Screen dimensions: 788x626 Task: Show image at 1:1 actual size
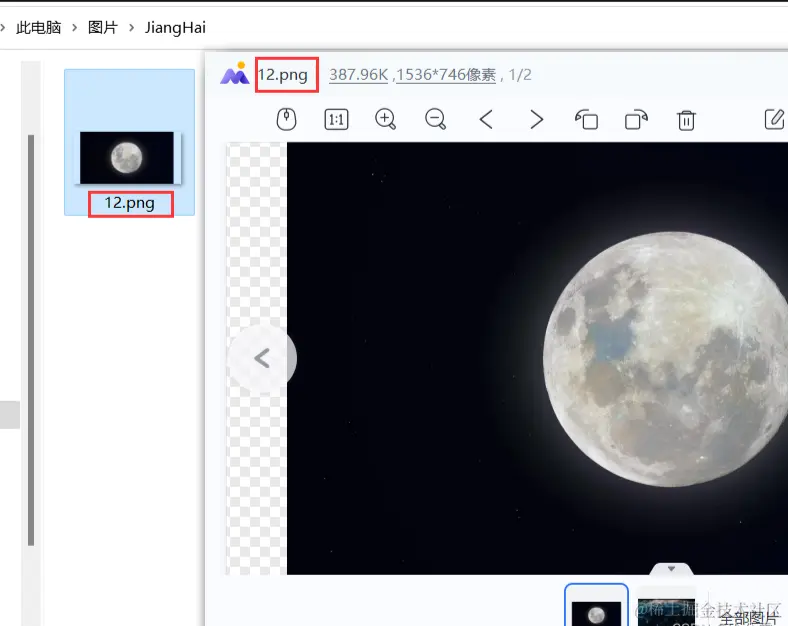pos(336,120)
